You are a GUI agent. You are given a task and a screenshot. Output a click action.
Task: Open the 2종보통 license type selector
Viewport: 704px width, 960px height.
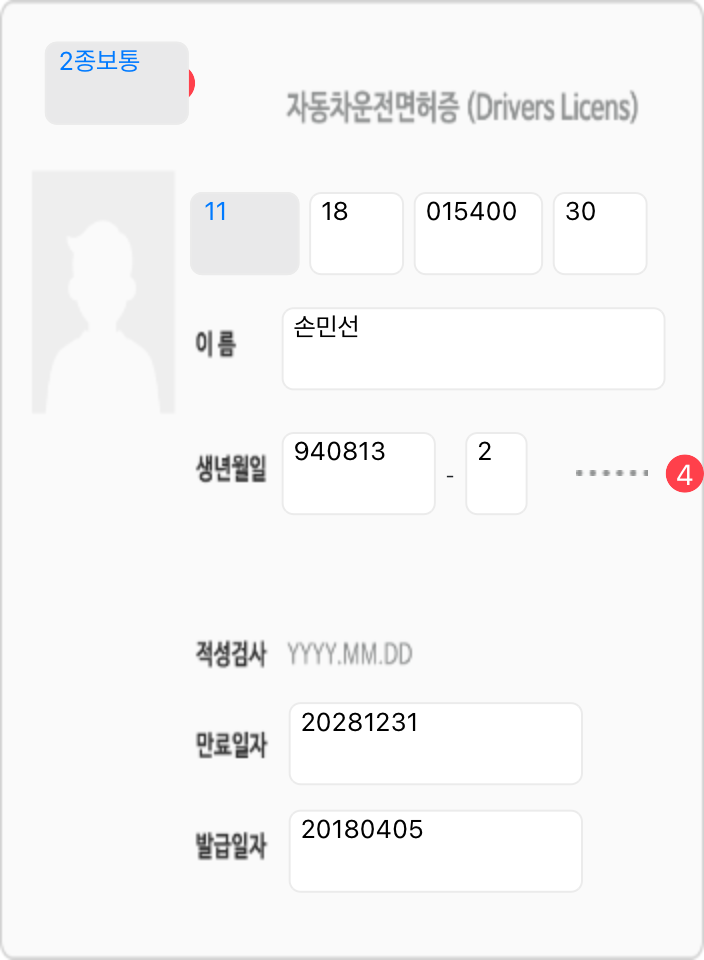117,83
